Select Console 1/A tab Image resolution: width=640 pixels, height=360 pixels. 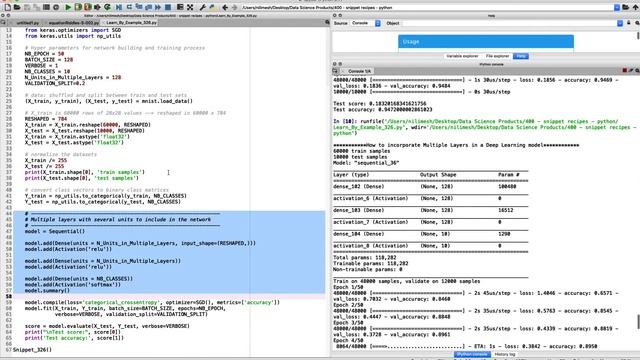pos(359,71)
